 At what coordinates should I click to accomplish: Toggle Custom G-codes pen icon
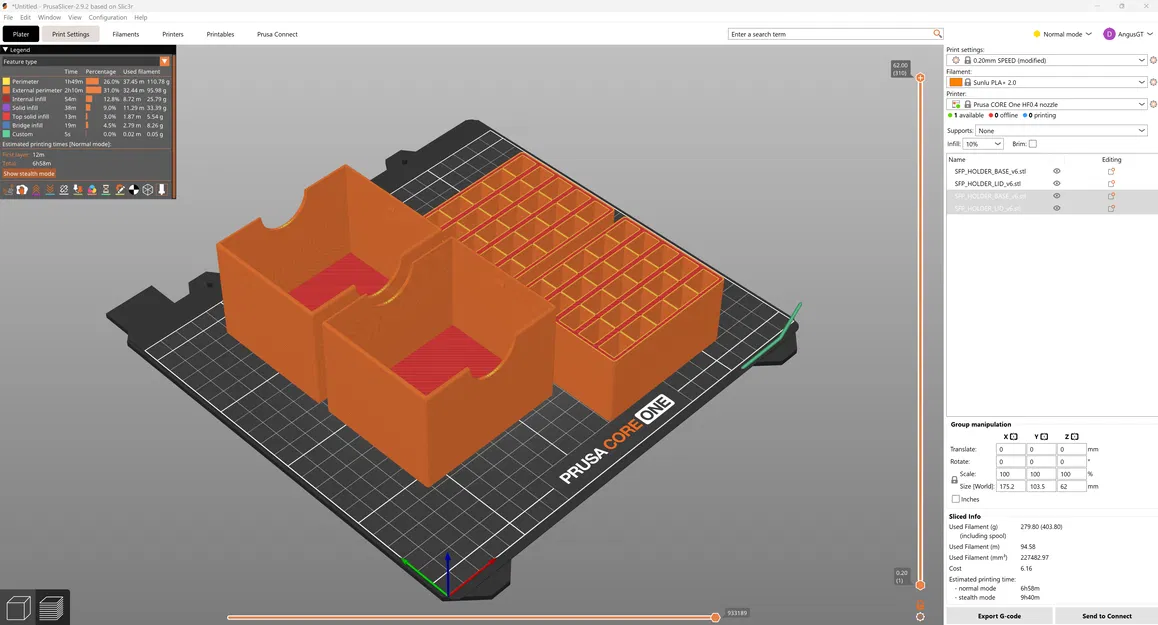[x=120, y=190]
